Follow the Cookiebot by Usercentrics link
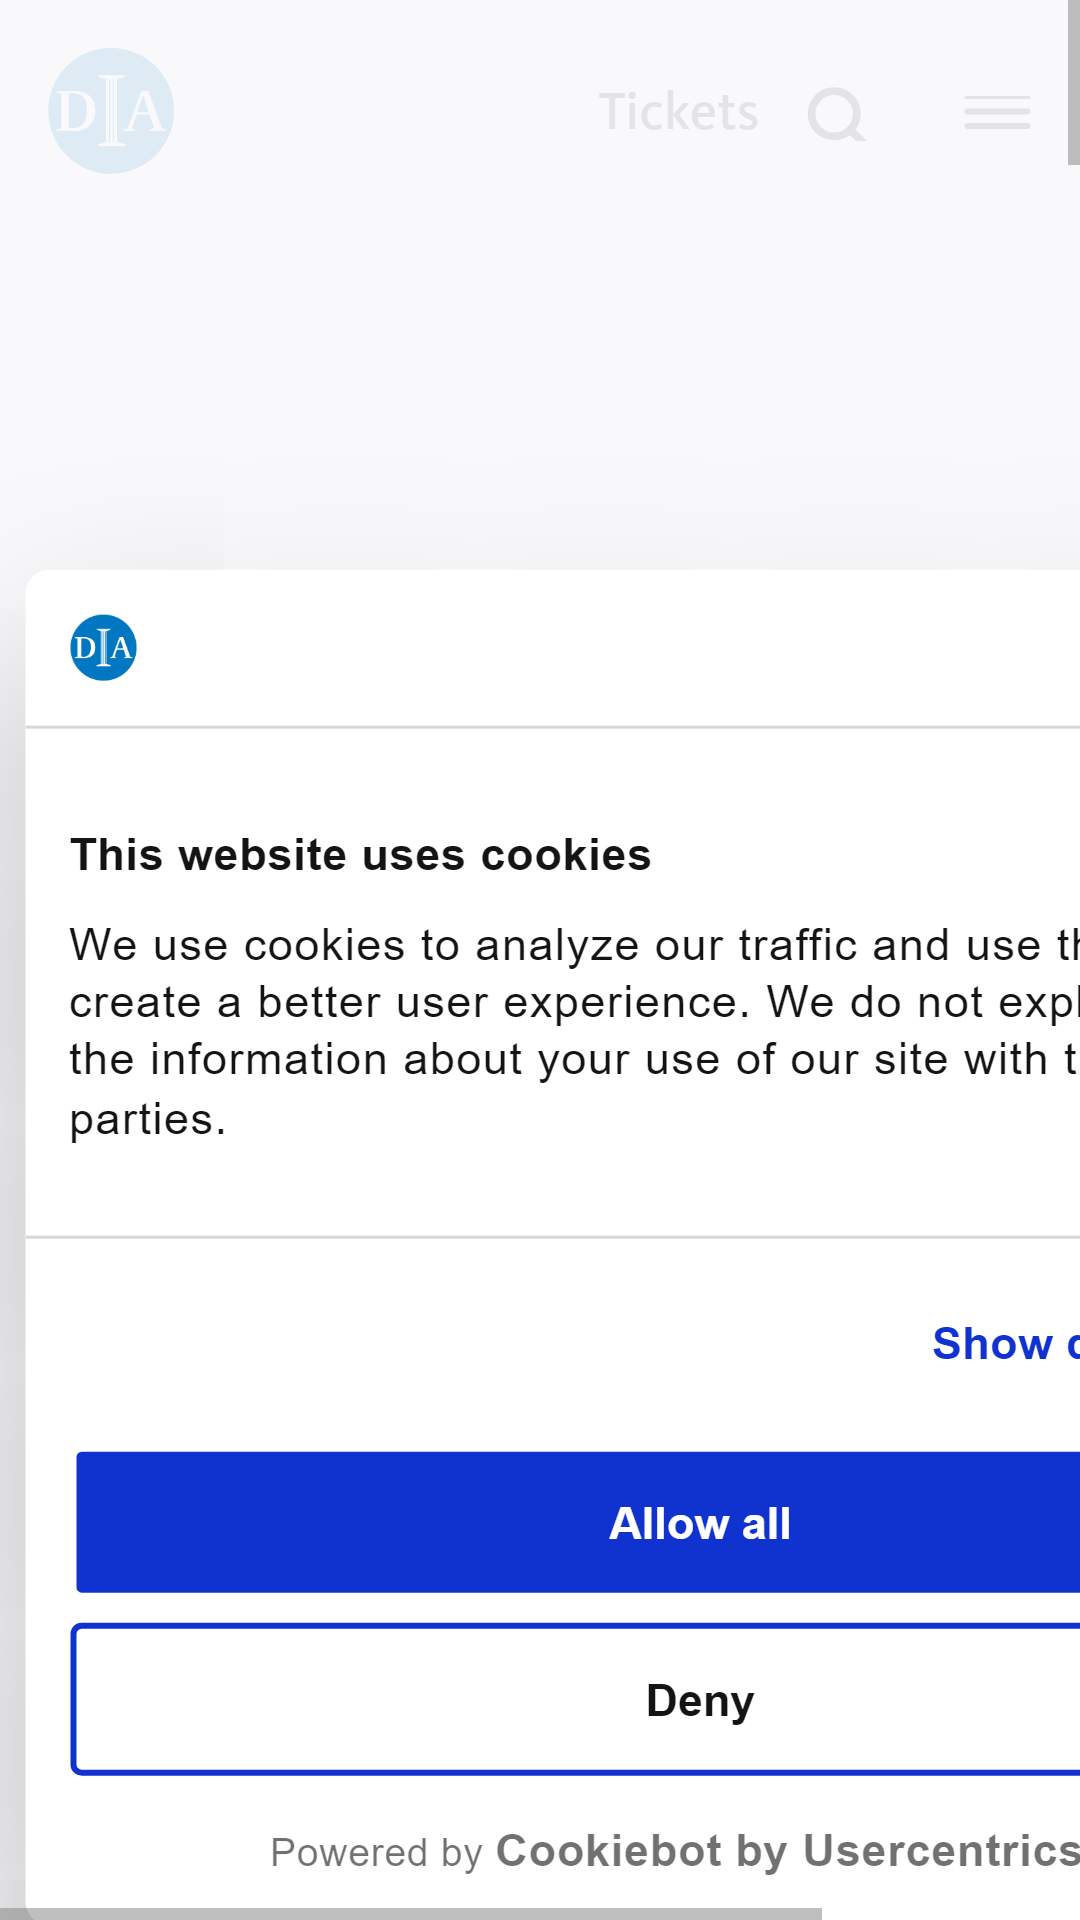Image resolution: width=1080 pixels, height=1920 pixels. coord(788,1851)
